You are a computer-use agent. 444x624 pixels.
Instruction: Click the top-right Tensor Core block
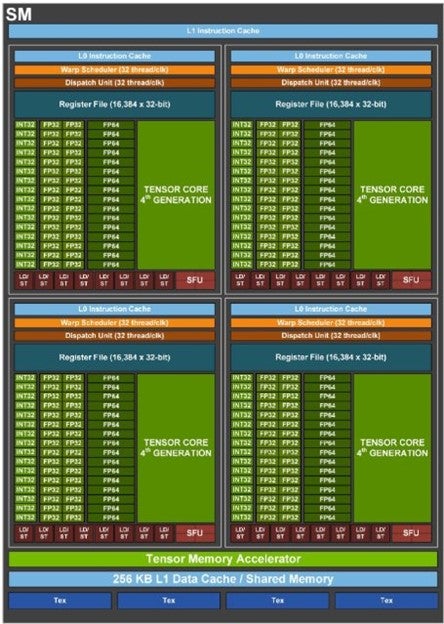392,195
